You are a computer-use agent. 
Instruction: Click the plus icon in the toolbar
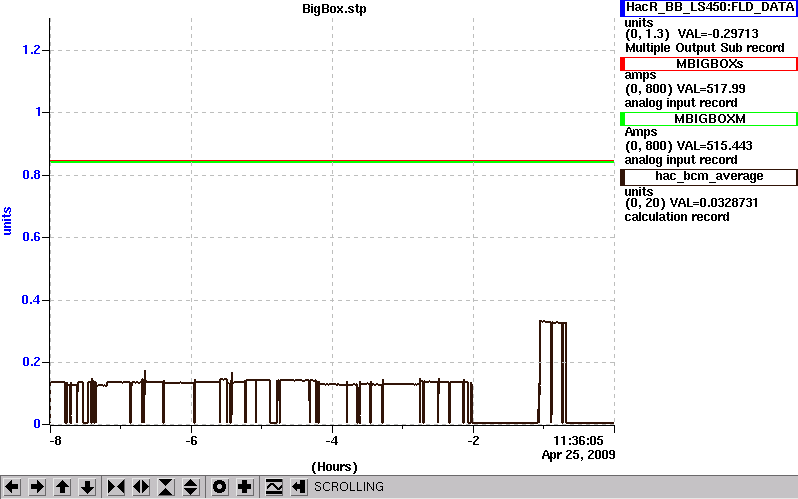pyautogui.click(x=245, y=487)
